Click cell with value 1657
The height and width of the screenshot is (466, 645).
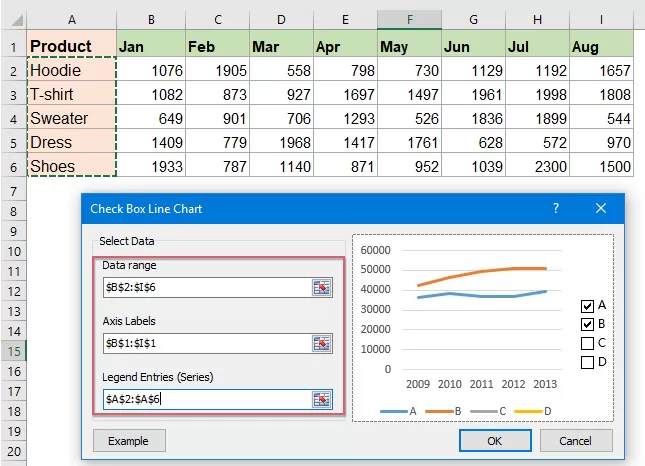pyautogui.click(x=601, y=69)
